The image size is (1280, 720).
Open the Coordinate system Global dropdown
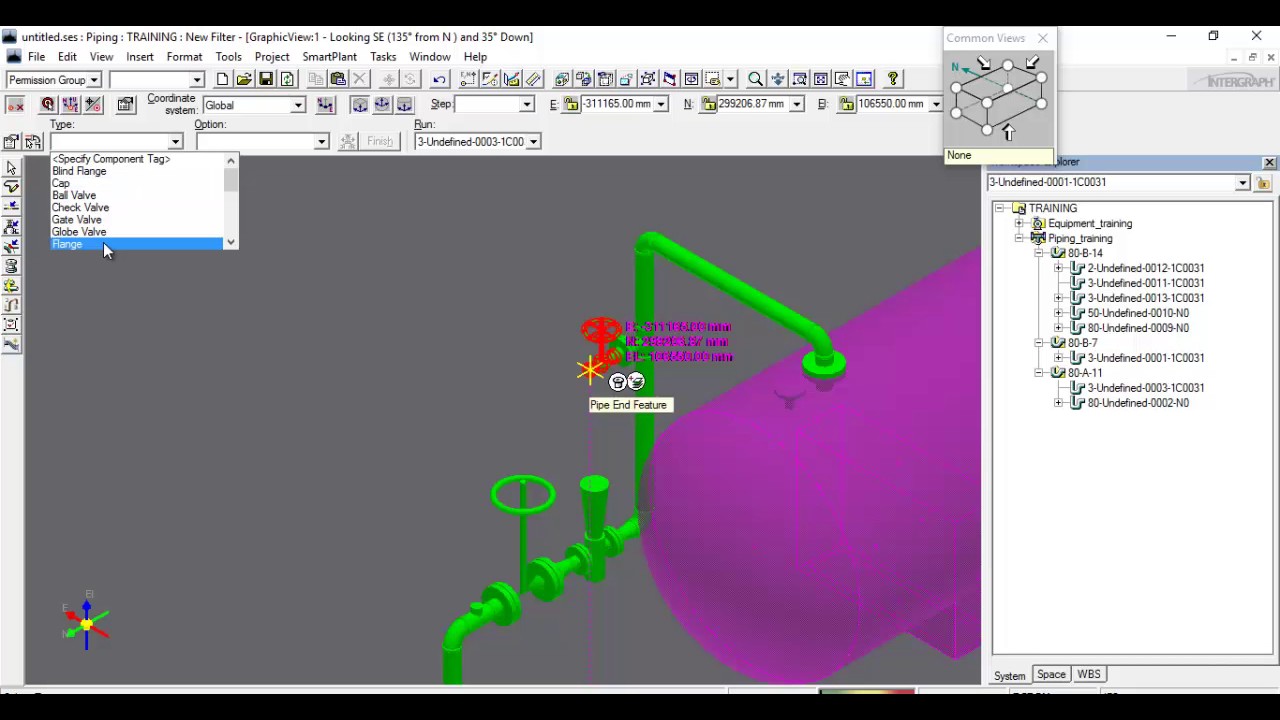pos(297,105)
